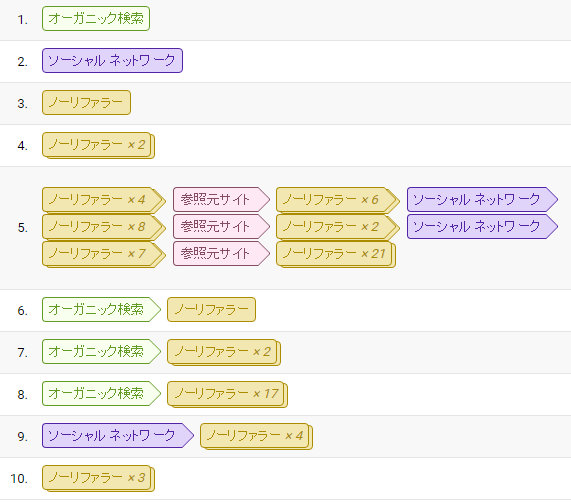Select the ノーリファラー × 4 tag in row 9
Image resolution: width=571 pixels, height=502 pixels.
256,436
